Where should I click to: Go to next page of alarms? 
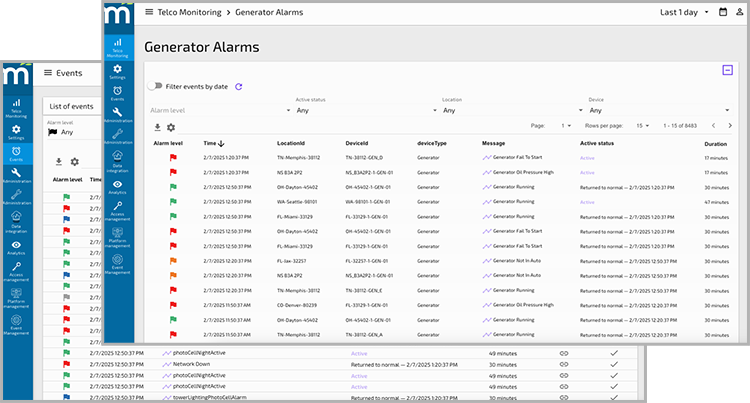(730, 126)
